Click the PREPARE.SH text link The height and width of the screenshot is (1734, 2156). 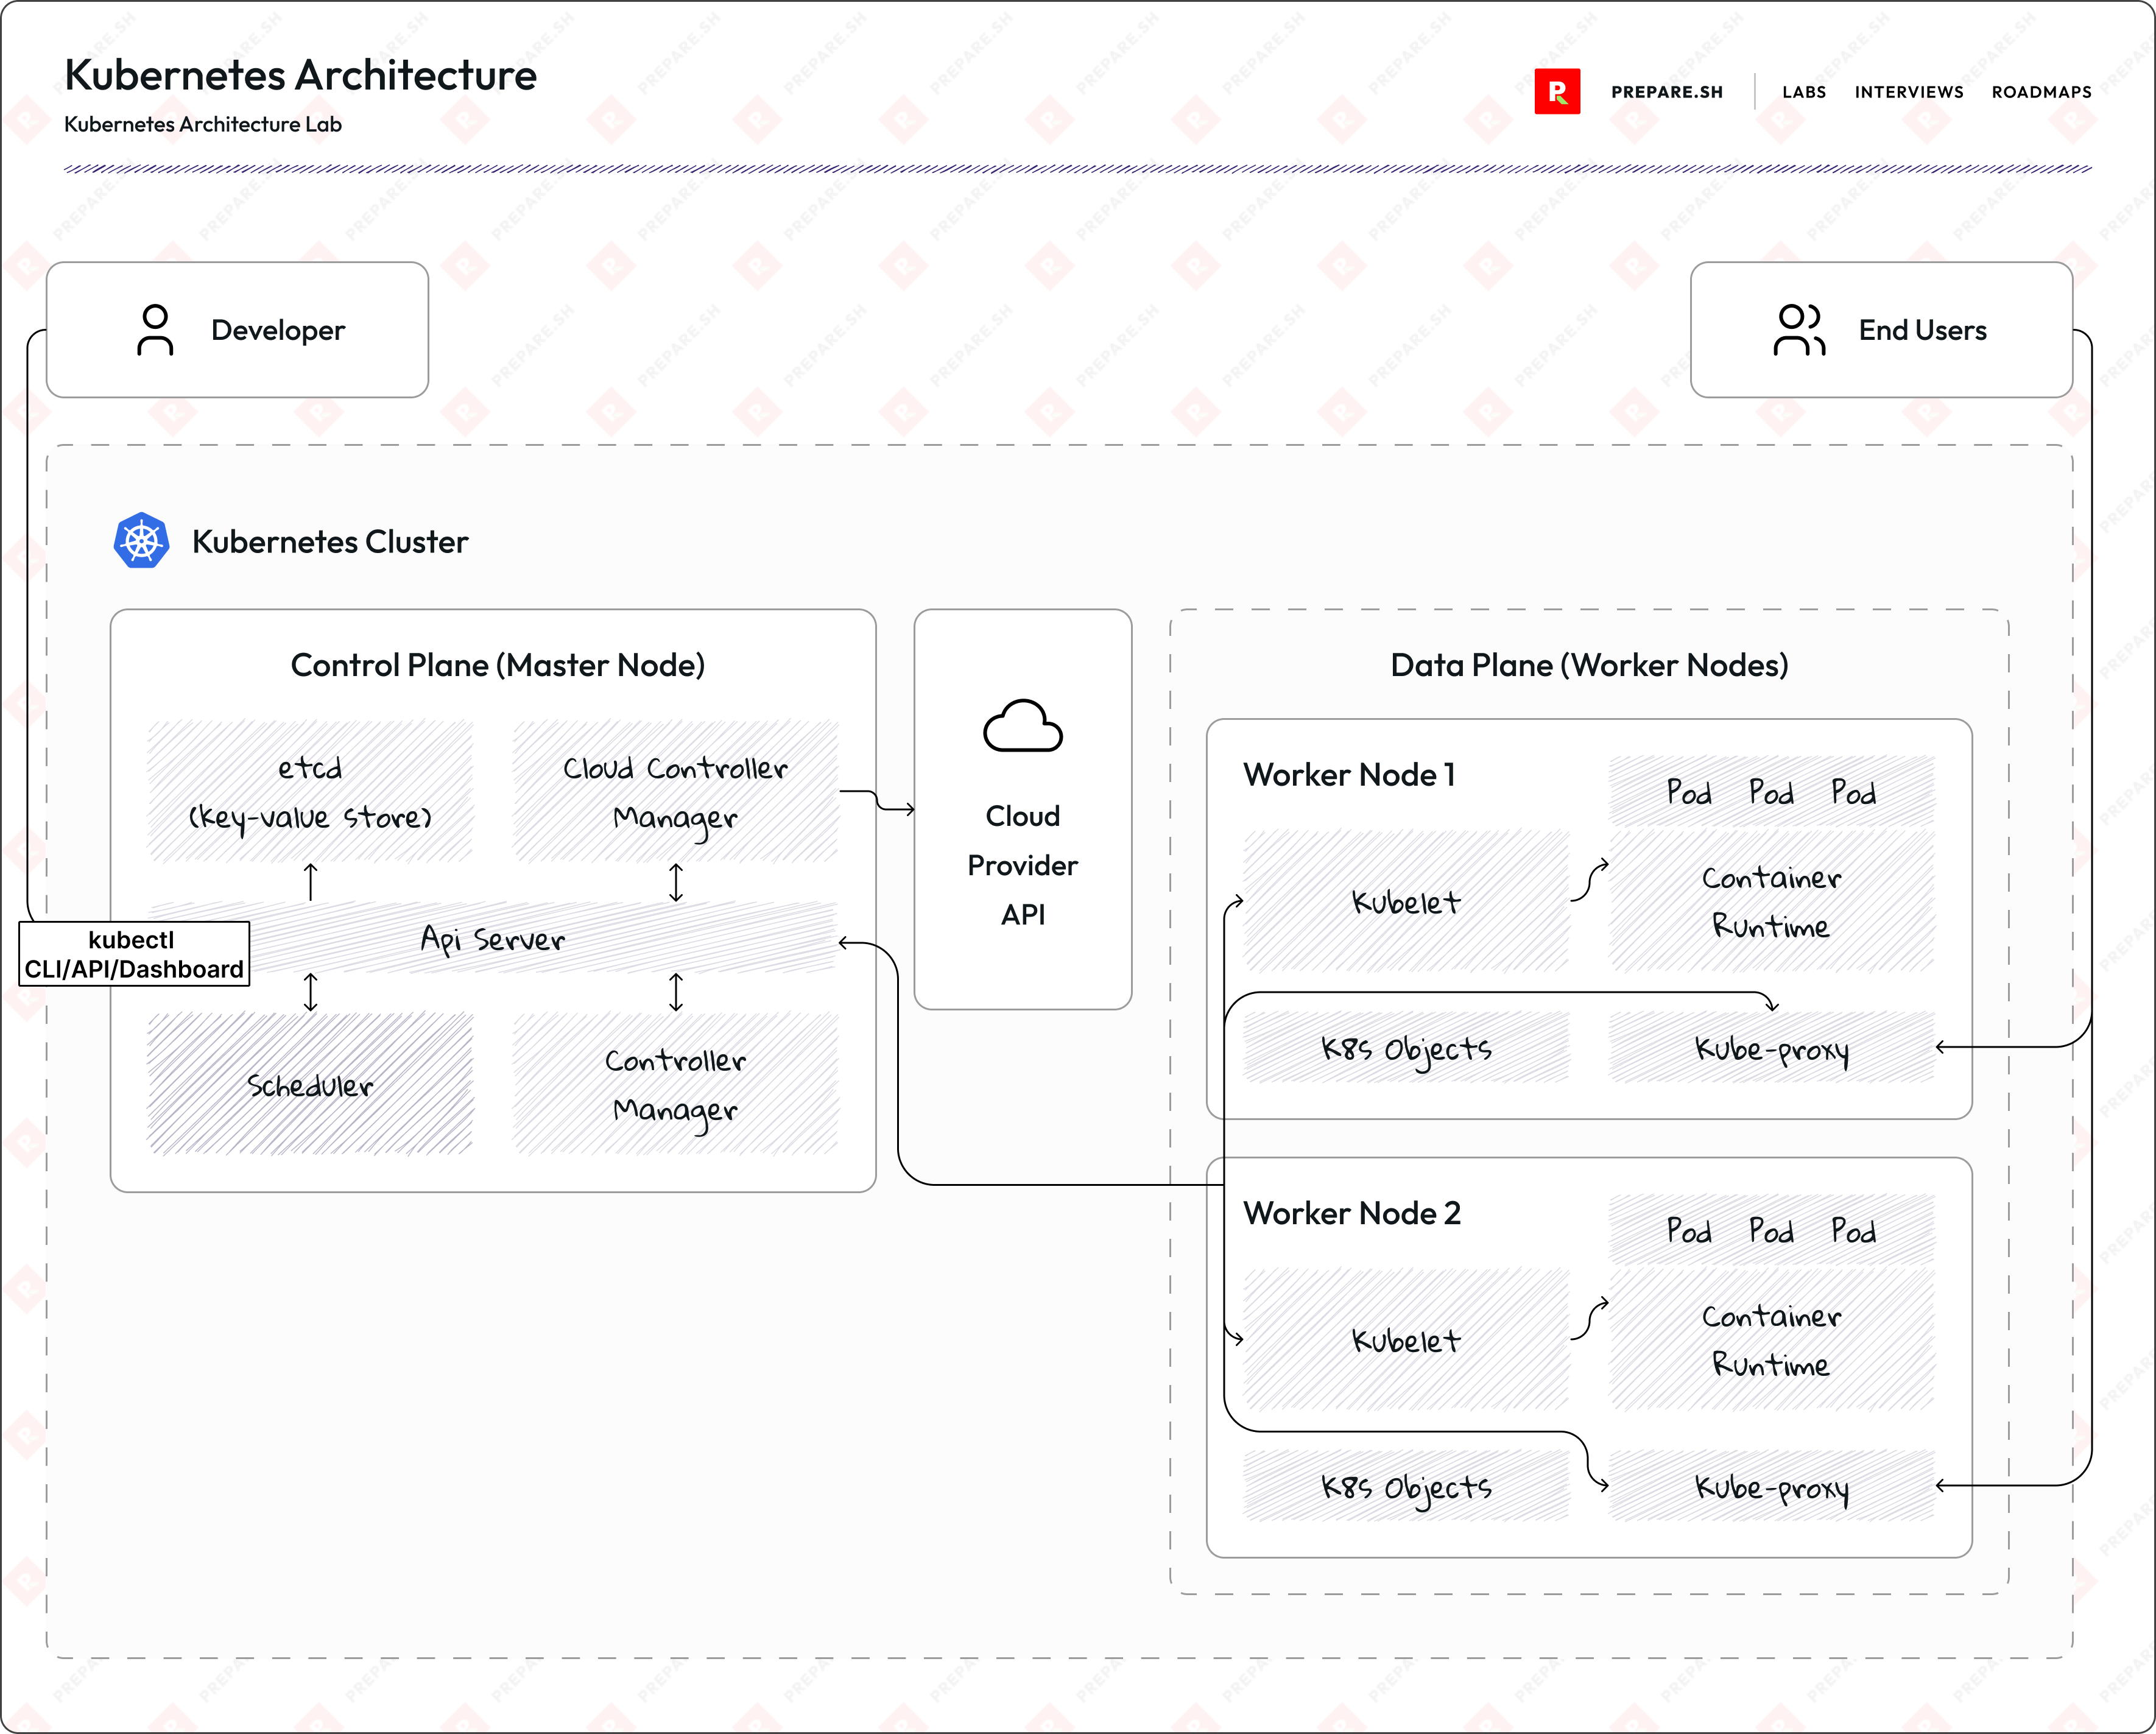pyautogui.click(x=1666, y=92)
